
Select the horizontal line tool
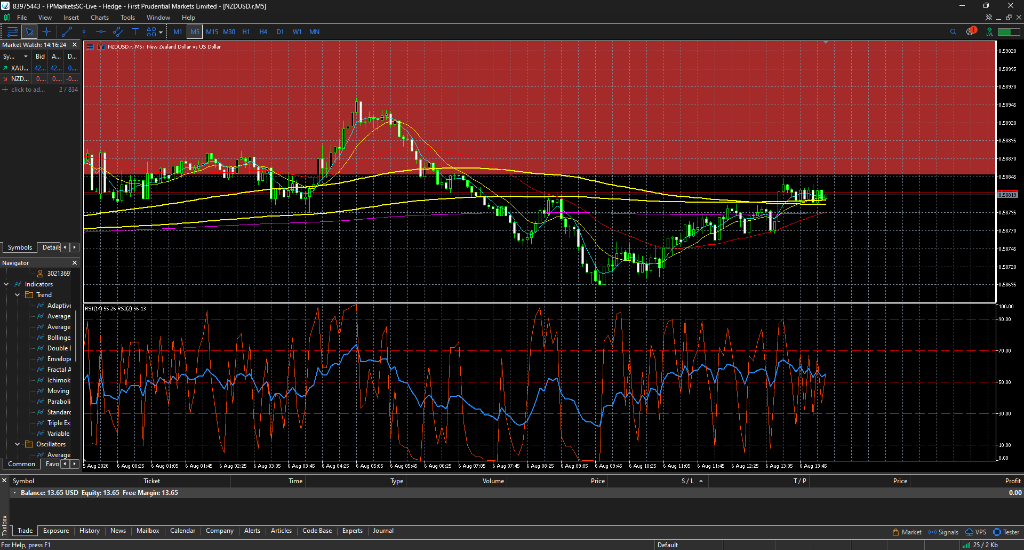101,31
